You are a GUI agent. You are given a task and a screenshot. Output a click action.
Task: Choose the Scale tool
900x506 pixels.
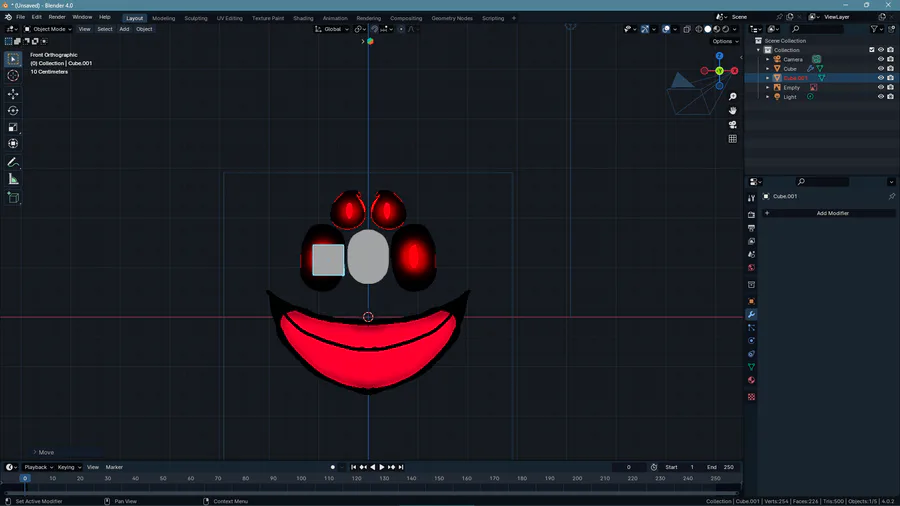click(x=13, y=128)
